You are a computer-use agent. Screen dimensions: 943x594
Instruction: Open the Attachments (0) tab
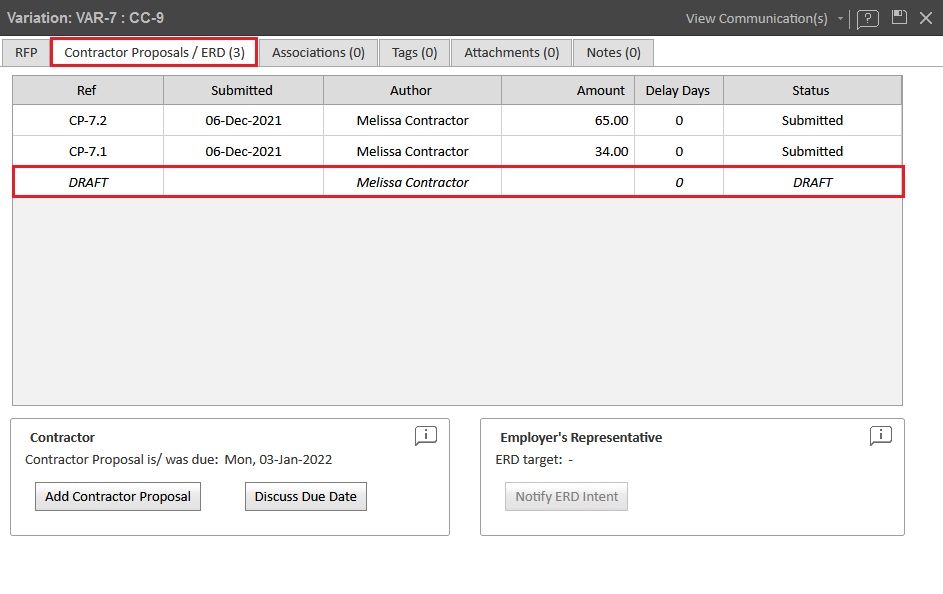(x=511, y=52)
